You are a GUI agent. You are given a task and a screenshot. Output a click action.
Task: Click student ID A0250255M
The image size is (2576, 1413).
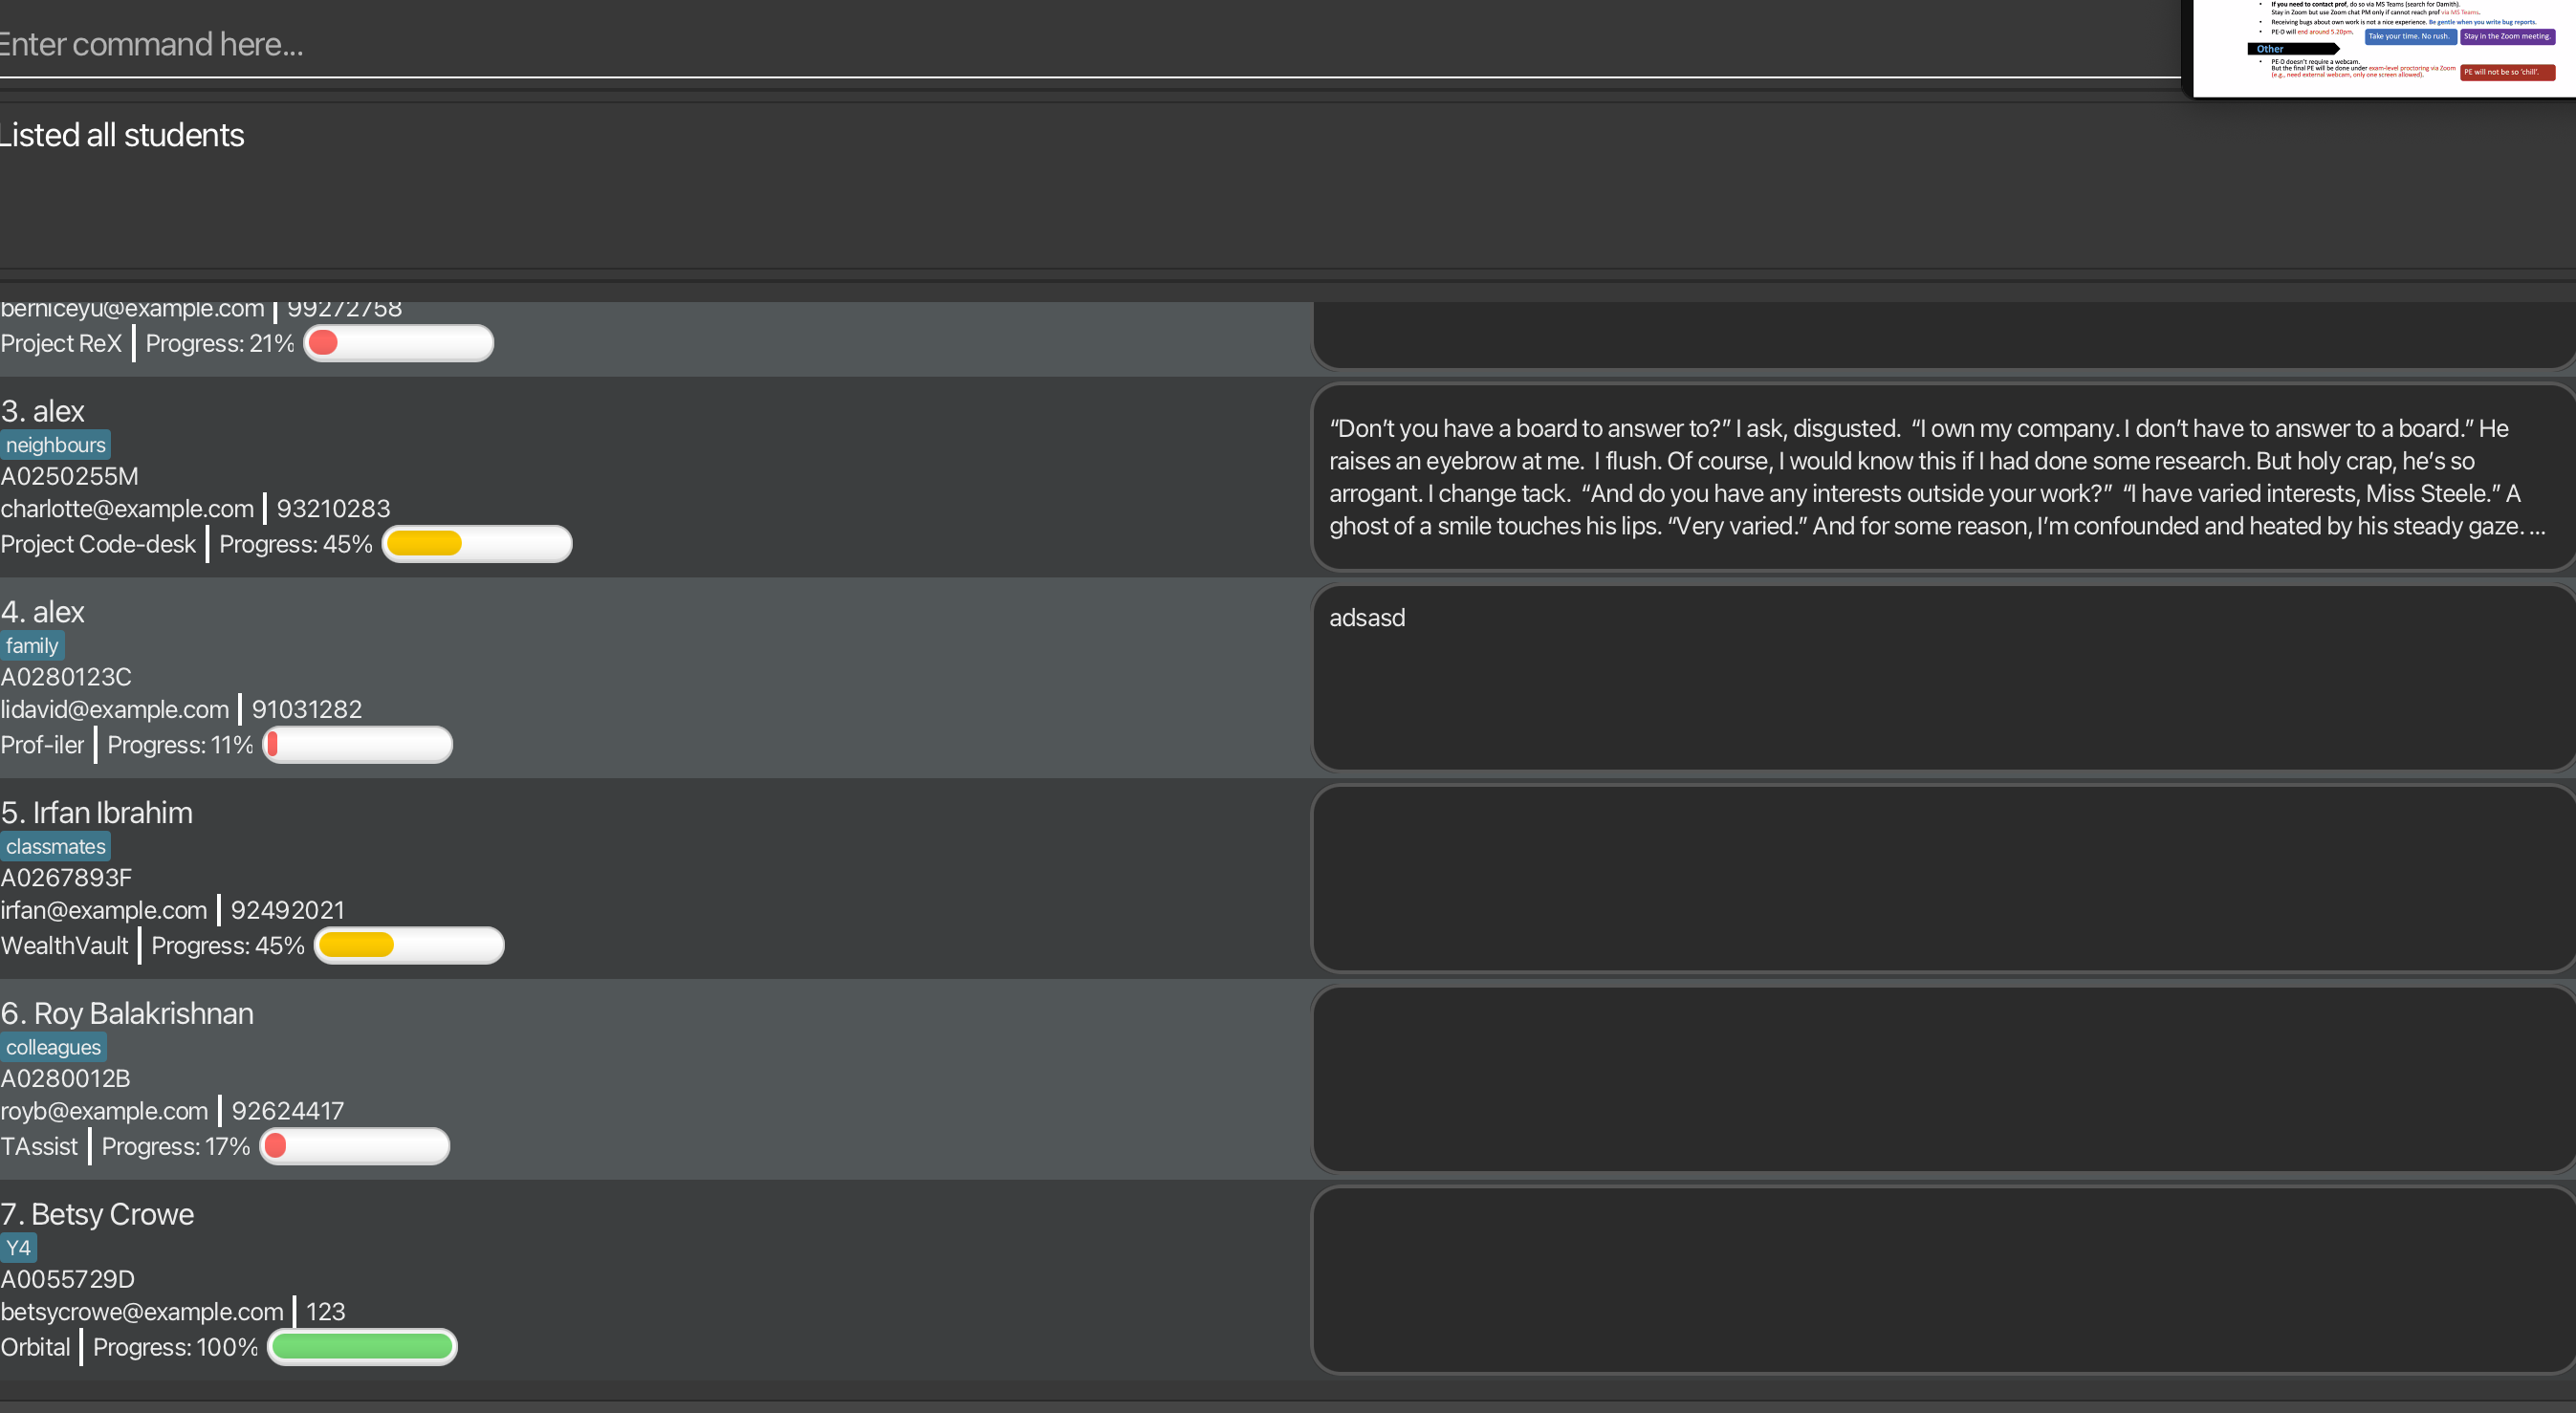coord(70,476)
